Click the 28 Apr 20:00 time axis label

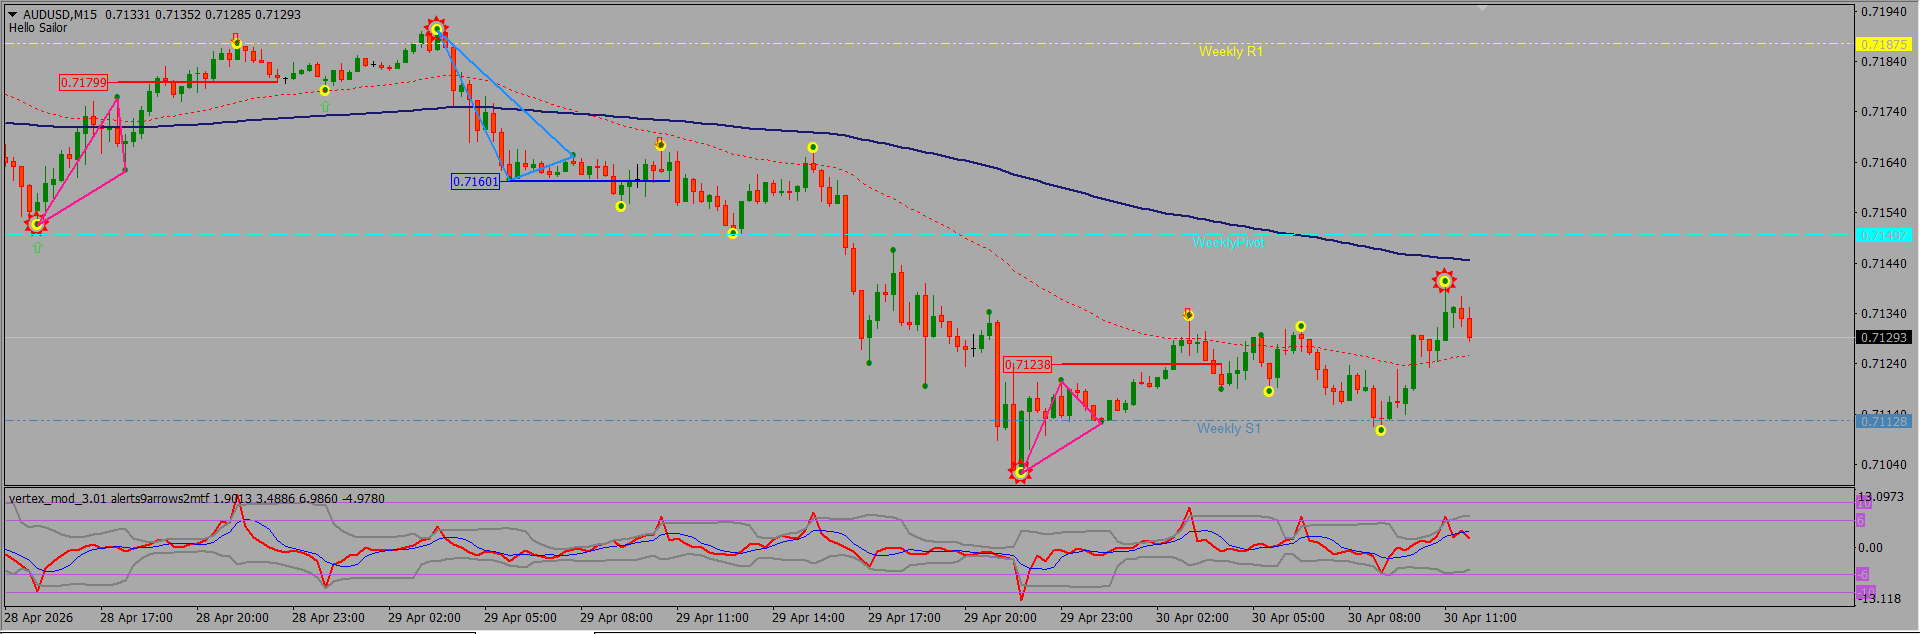(232, 617)
